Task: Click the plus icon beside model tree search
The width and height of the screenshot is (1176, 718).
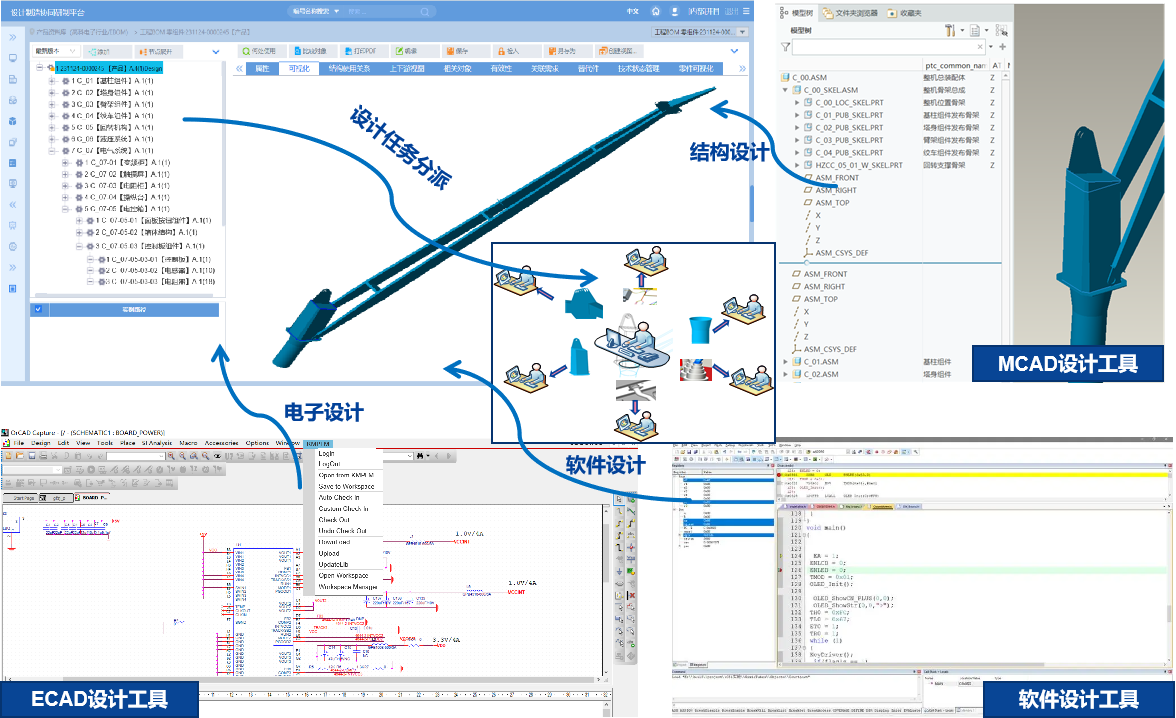Action: (x=1001, y=47)
